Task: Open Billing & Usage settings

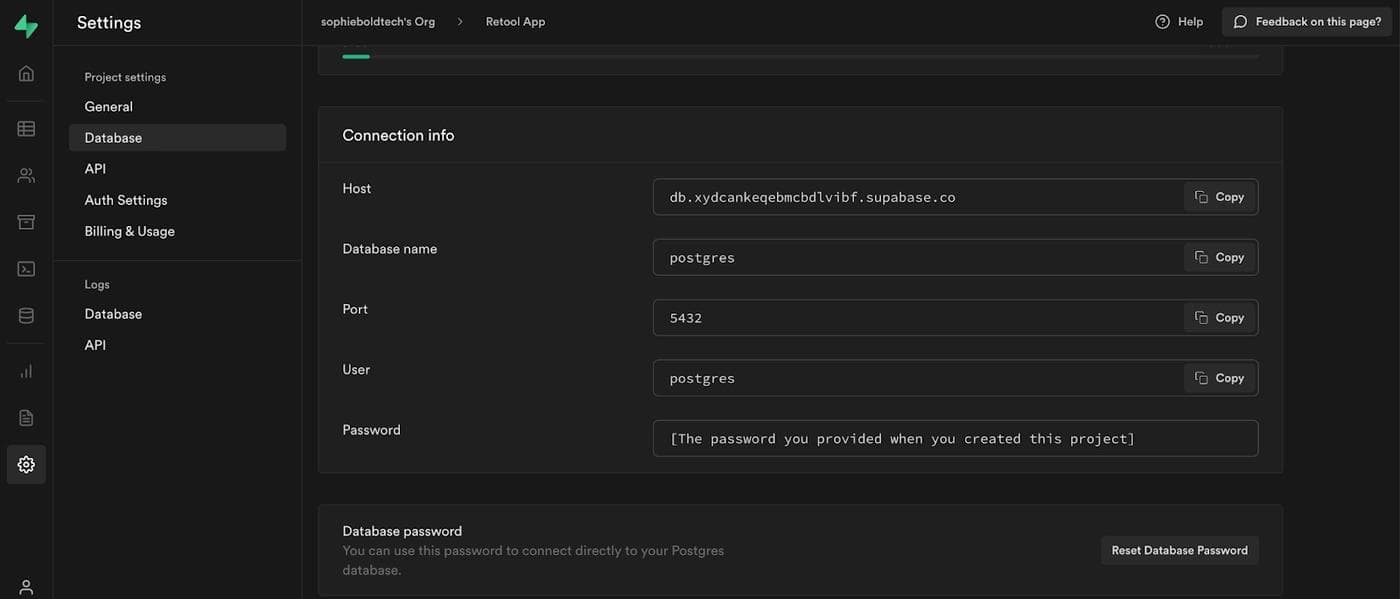Action: pyautogui.click(x=129, y=231)
